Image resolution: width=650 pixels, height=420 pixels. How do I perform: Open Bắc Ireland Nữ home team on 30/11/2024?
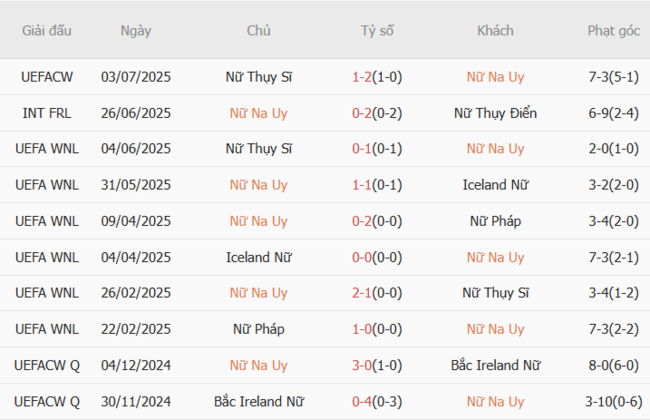pyautogui.click(x=259, y=401)
